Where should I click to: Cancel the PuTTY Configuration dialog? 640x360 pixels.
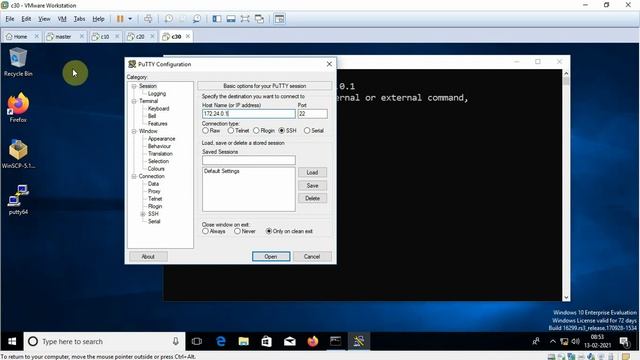312,256
